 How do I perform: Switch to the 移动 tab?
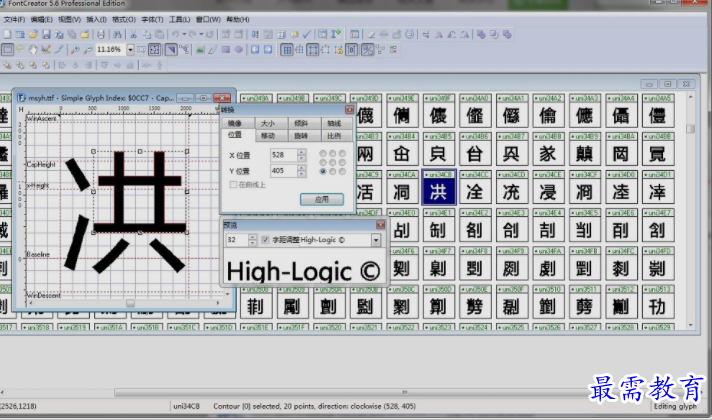(272, 136)
